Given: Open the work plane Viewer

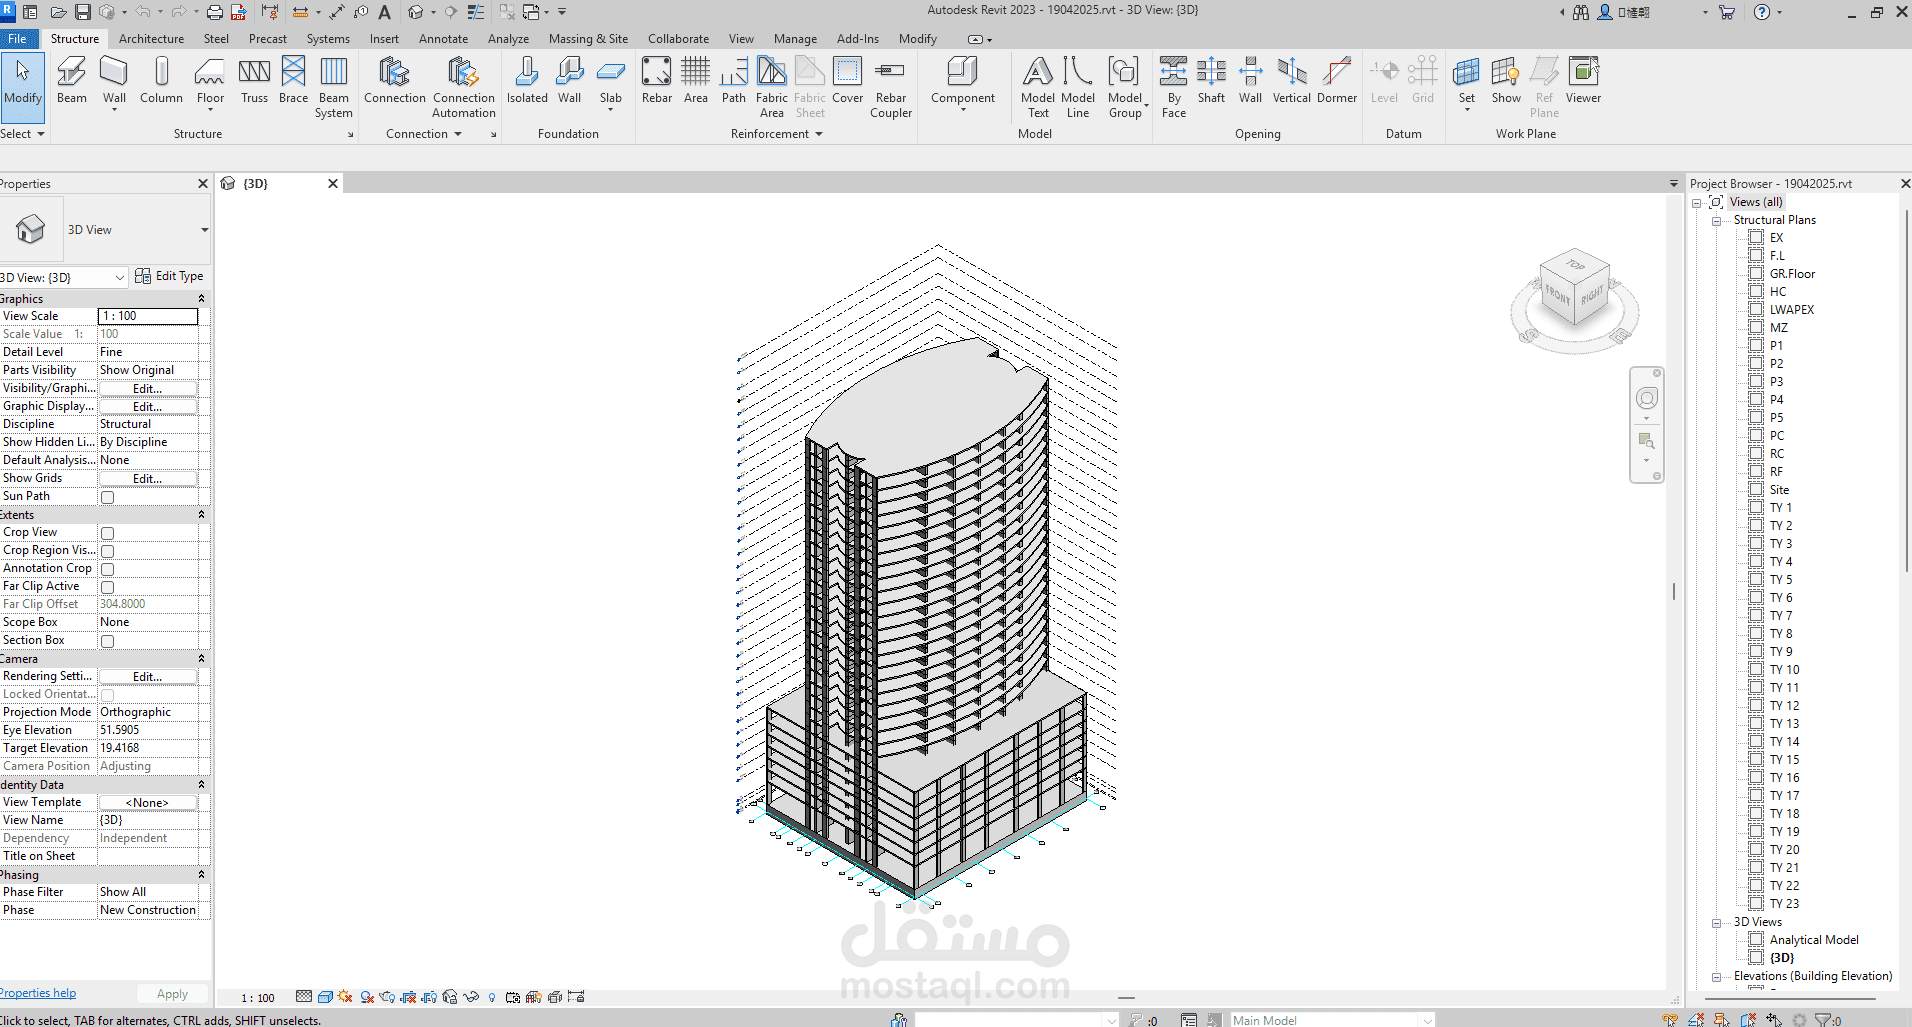Looking at the screenshot, I should [1583, 80].
